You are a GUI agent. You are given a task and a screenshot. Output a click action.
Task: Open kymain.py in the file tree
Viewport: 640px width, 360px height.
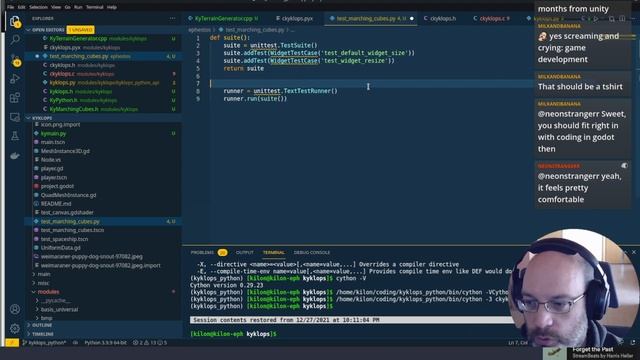click(x=53, y=133)
